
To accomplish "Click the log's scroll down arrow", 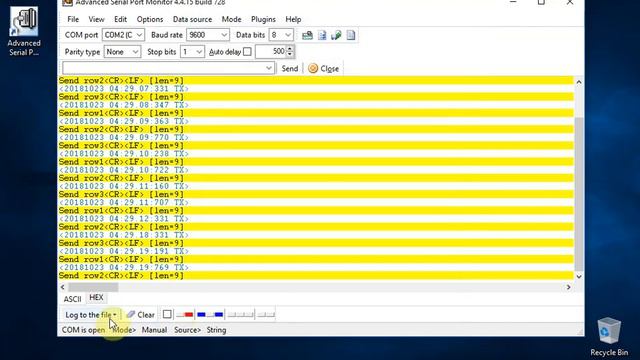I will point(579,276).
